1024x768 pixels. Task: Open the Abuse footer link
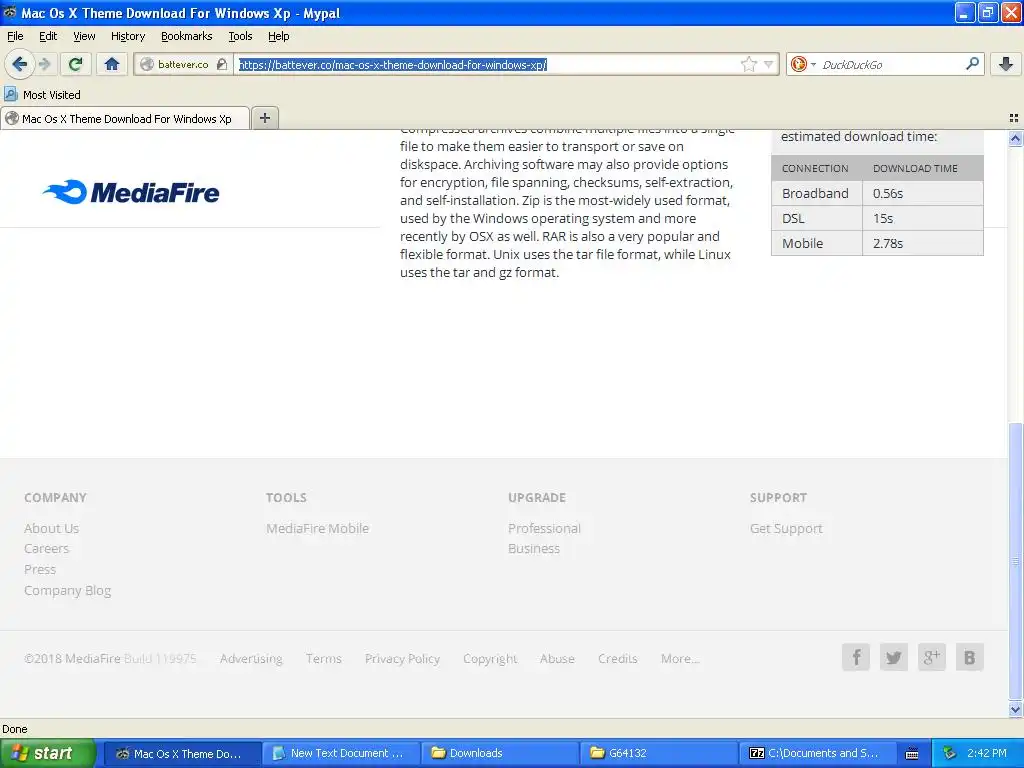pyautogui.click(x=557, y=658)
